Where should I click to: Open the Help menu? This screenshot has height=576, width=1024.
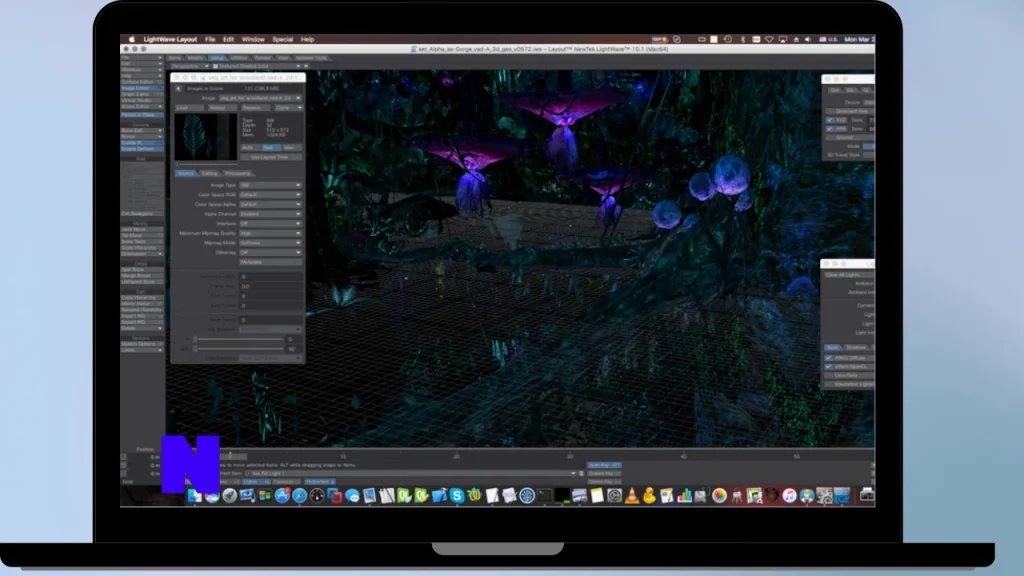coord(307,39)
